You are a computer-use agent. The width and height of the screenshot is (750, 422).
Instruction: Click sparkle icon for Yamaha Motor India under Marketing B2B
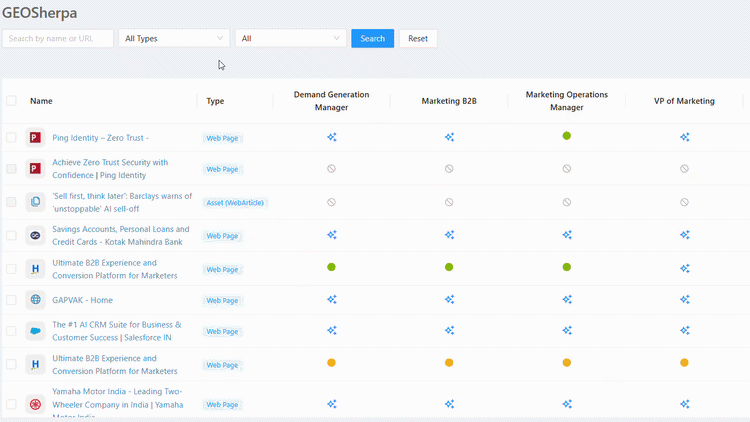449,404
